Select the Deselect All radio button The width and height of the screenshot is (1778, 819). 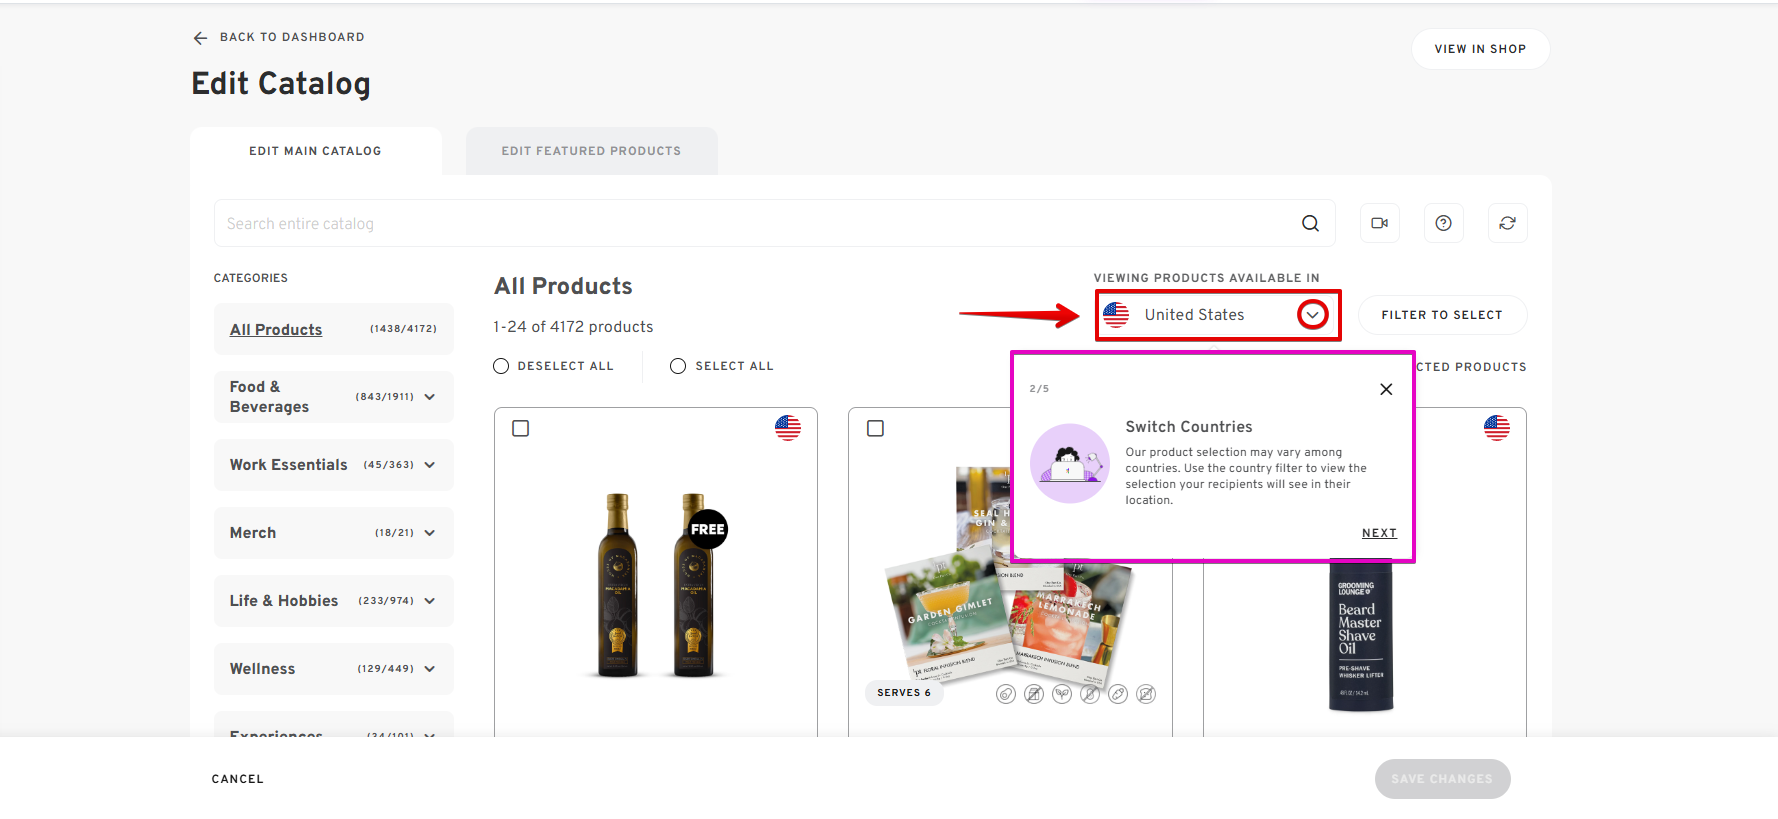click(x=501, y=366)
